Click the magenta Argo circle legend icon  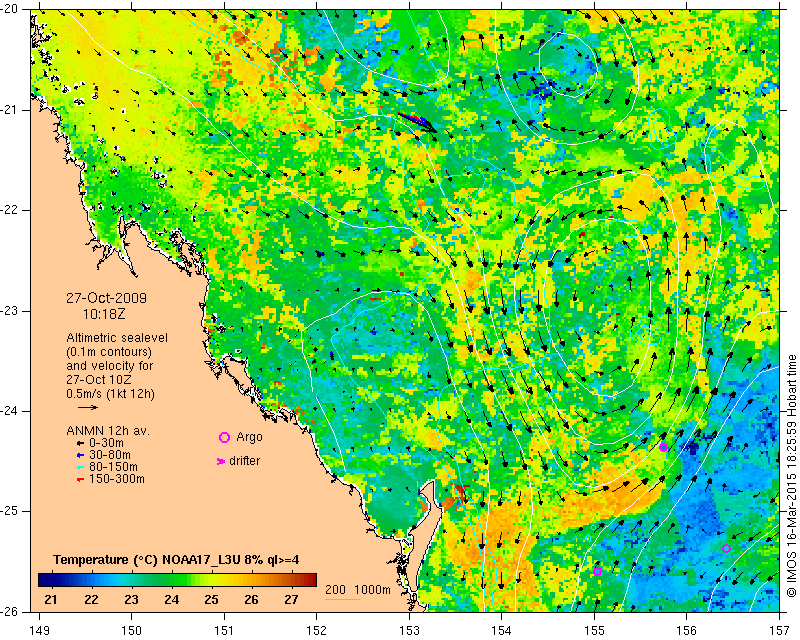click(224, 437)
